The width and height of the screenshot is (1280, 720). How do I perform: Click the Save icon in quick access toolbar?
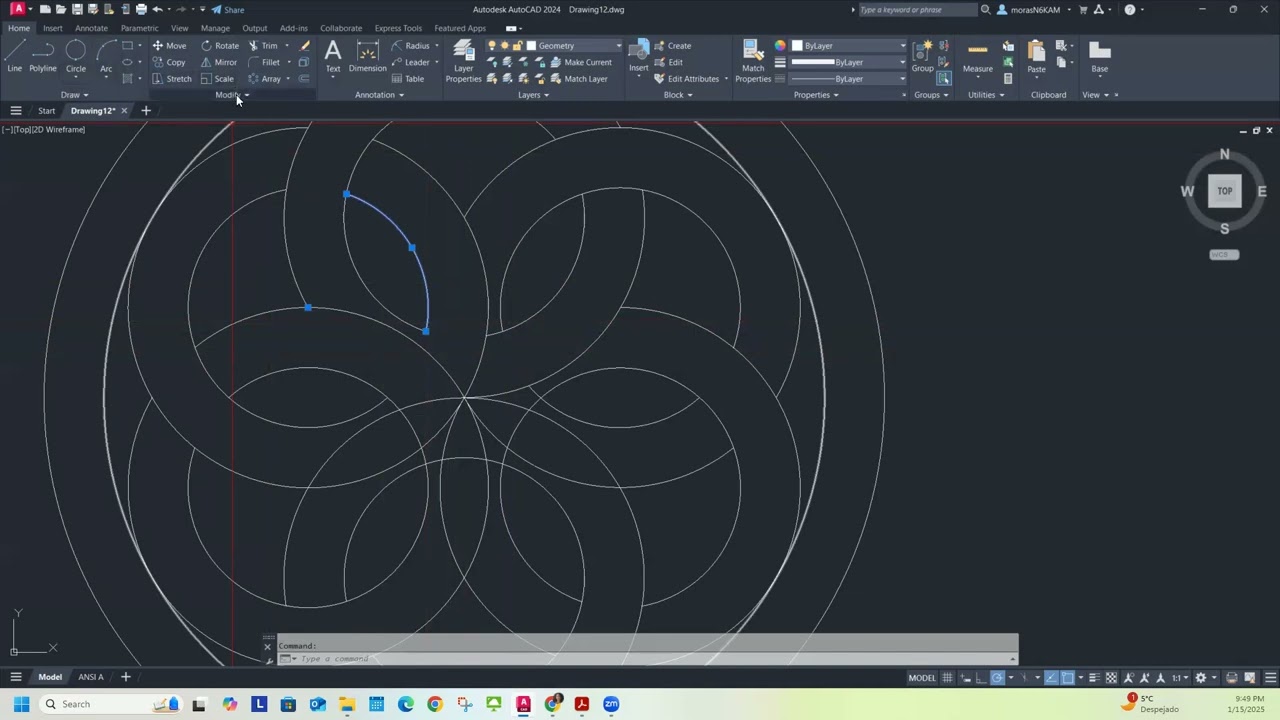click(x=77, y=9)
